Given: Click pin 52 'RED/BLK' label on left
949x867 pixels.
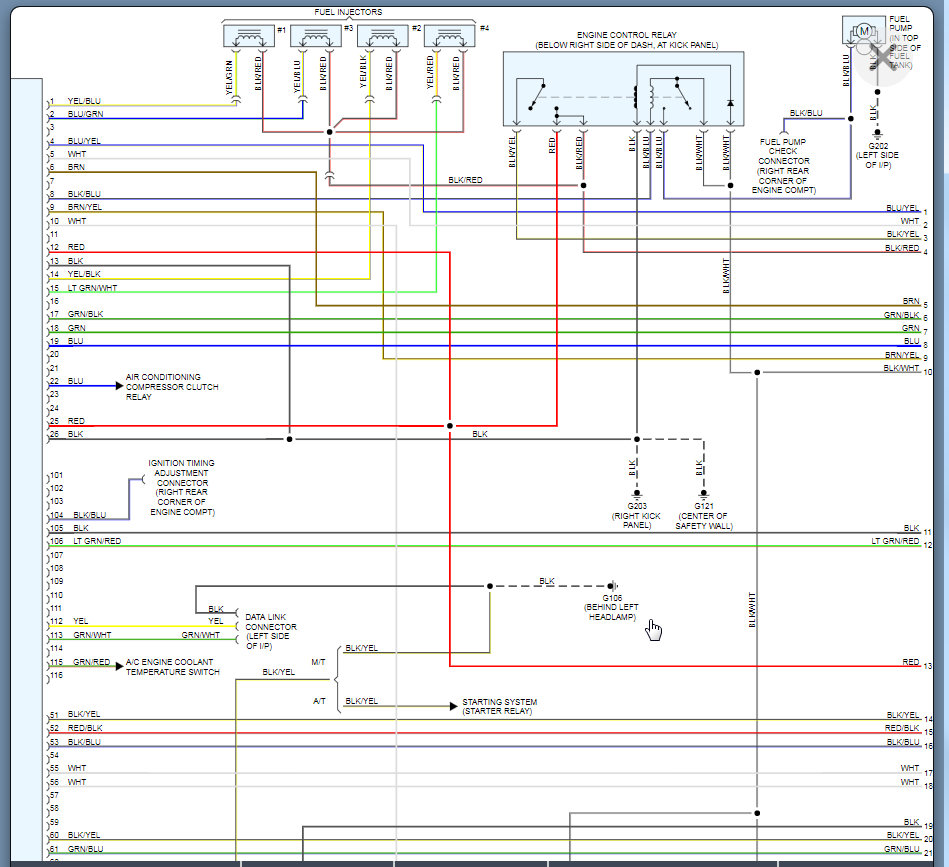Looking at the screenshot, I should point(85,728).
